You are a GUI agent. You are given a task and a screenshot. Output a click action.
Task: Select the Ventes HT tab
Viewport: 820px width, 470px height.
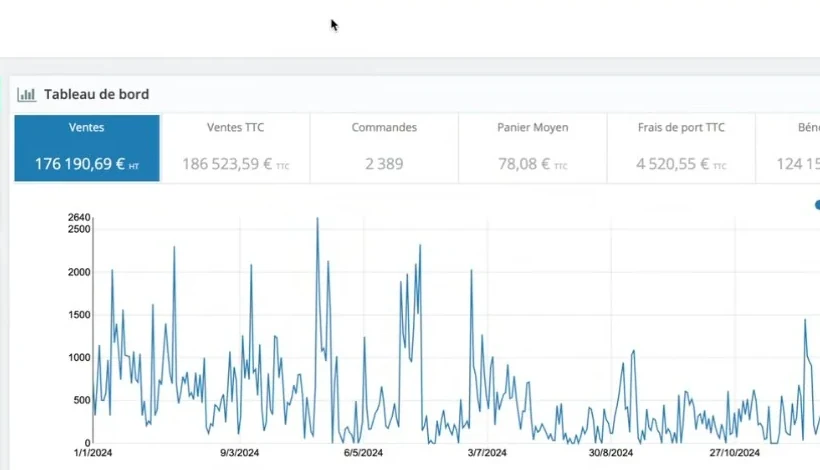[x=87, y=148]
